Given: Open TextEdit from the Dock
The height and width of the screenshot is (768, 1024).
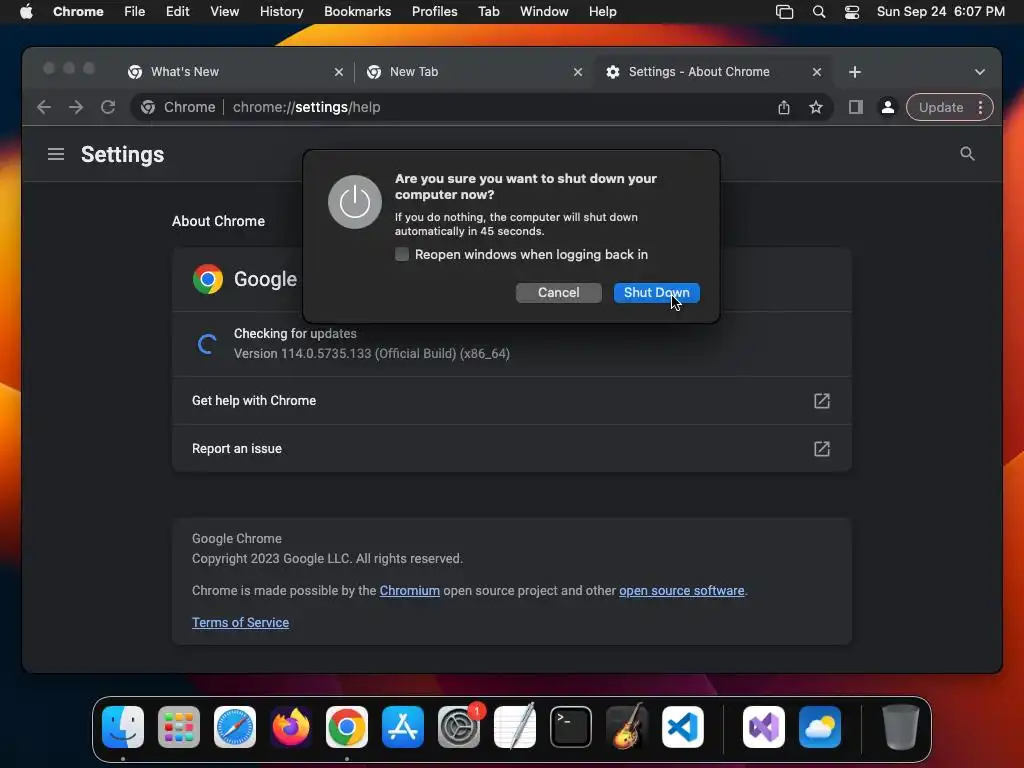Looking at the screenshot, I should point(515,727).
